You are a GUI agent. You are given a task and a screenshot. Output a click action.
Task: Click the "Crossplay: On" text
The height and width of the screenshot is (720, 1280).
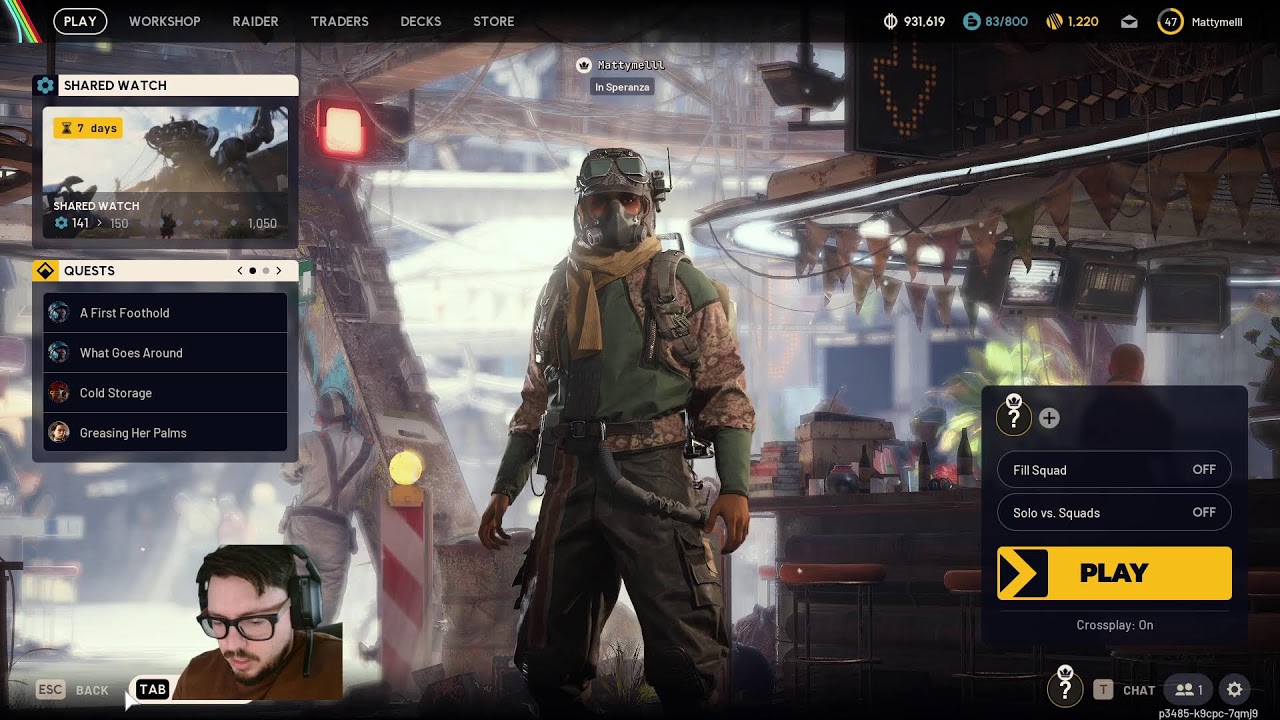[x=1115, y=625]
